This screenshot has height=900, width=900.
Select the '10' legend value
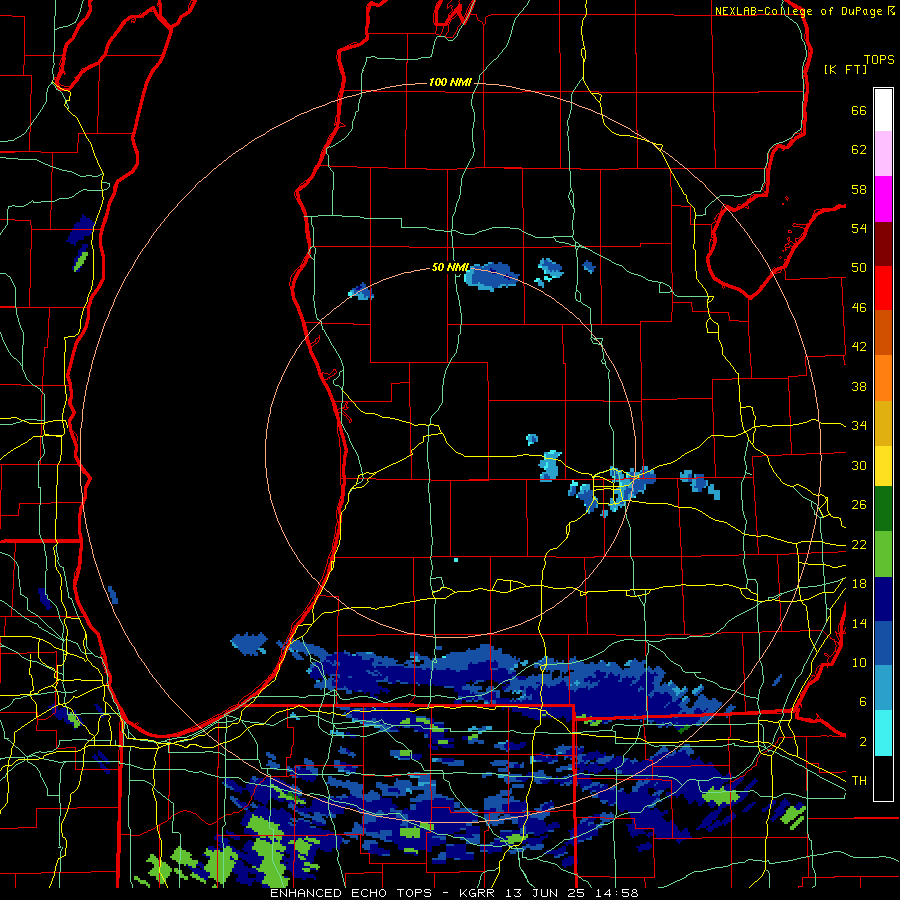(x=859, y=663)
